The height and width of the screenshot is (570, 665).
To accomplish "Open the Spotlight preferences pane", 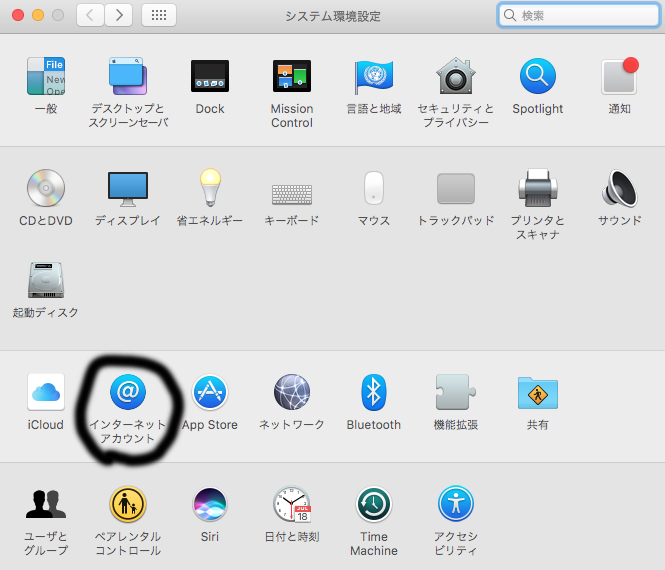I will tap(538, 77).
